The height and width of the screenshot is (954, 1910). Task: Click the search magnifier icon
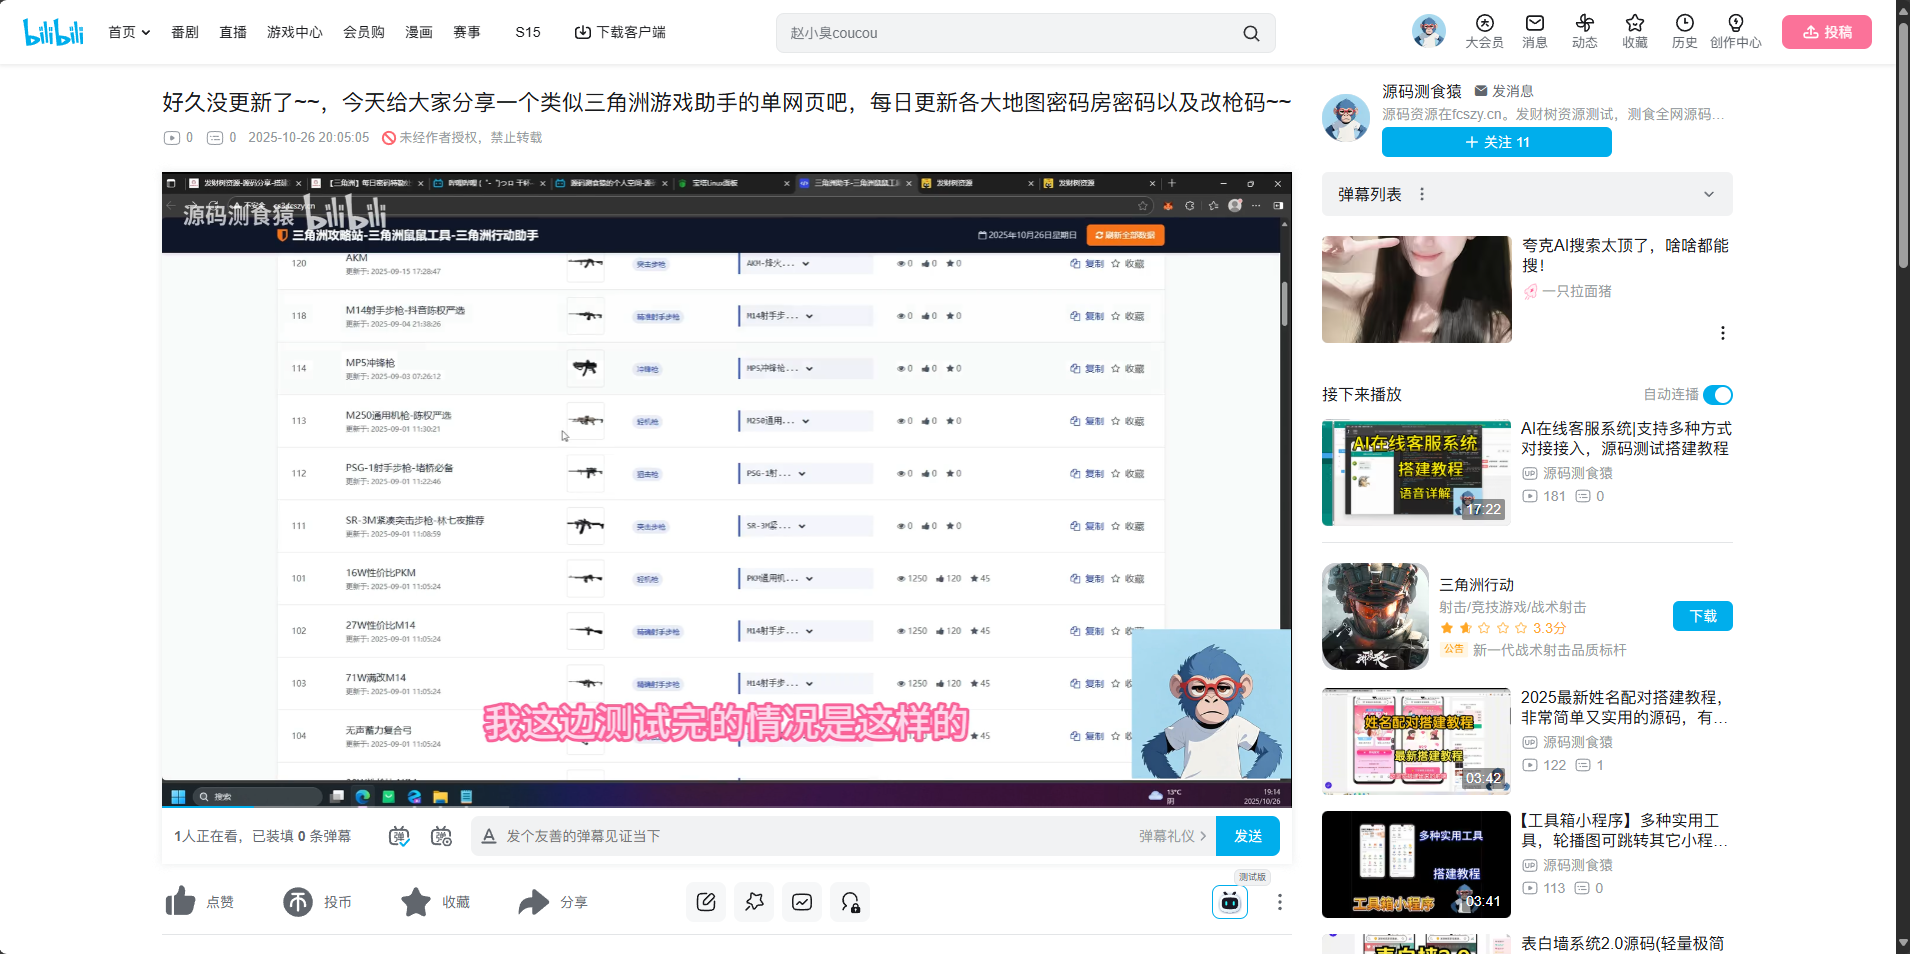[x=1251, y=33]
